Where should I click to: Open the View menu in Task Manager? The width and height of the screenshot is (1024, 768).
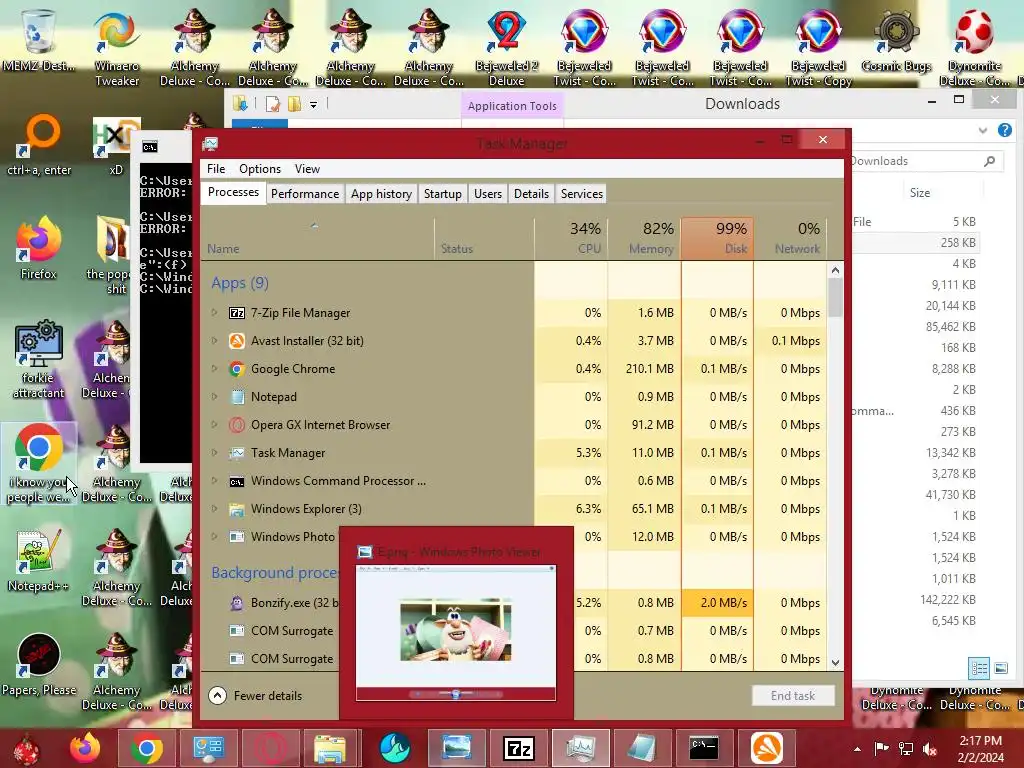(307, 168)
